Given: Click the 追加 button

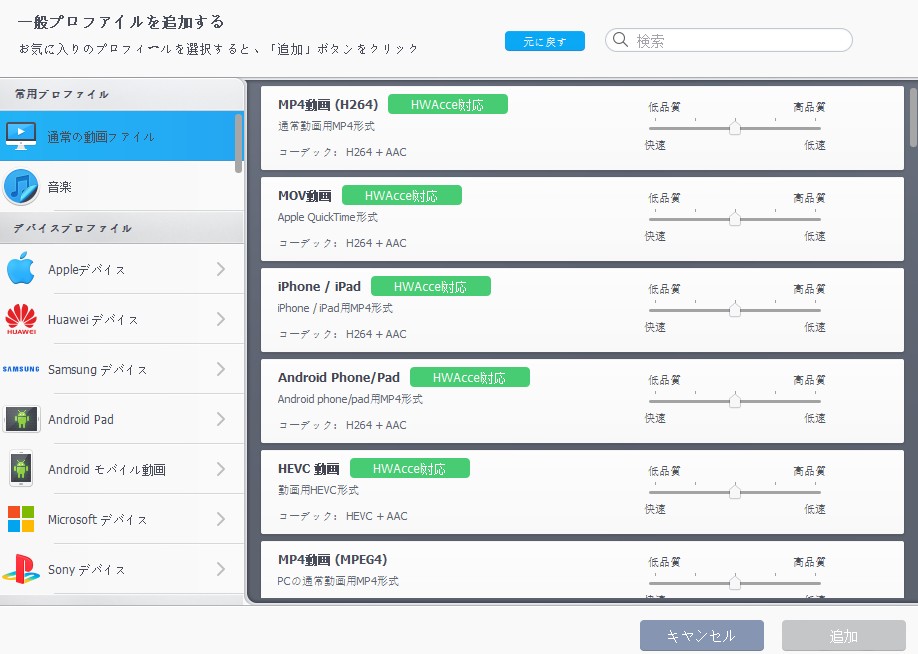Looking at the screenshot, I should [x=844, y=635].
